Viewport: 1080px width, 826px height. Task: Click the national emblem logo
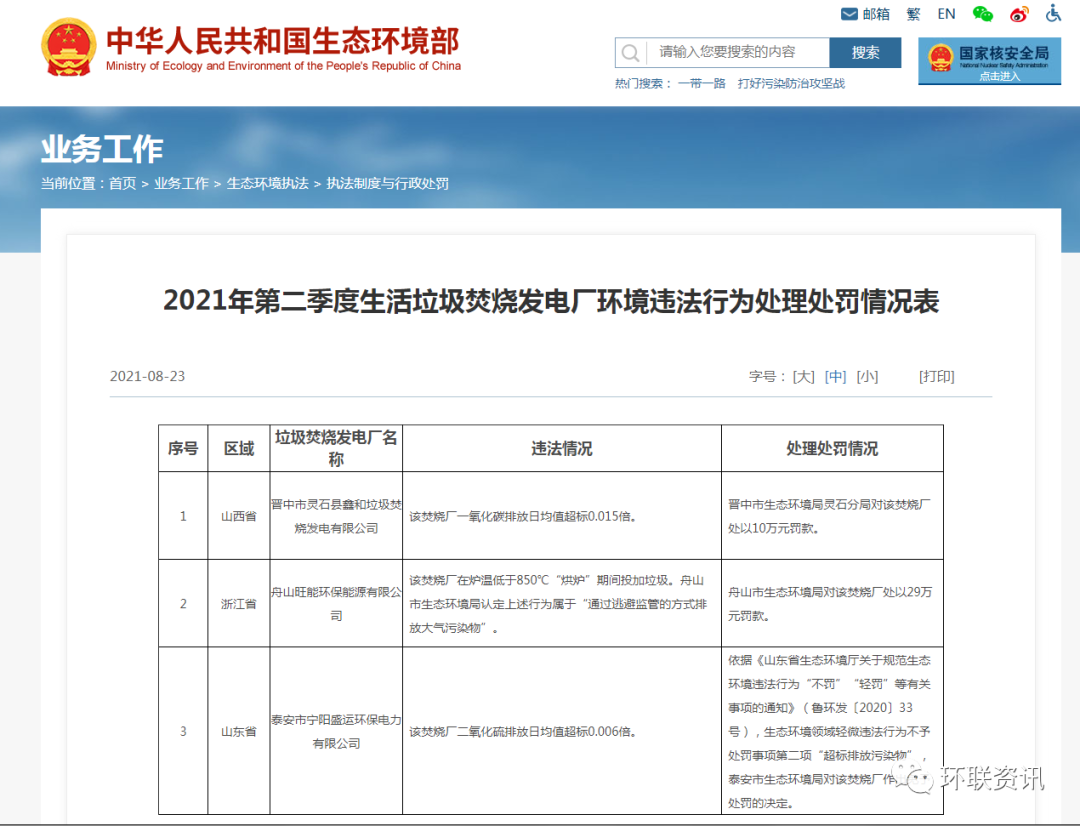tap(68, 47)
